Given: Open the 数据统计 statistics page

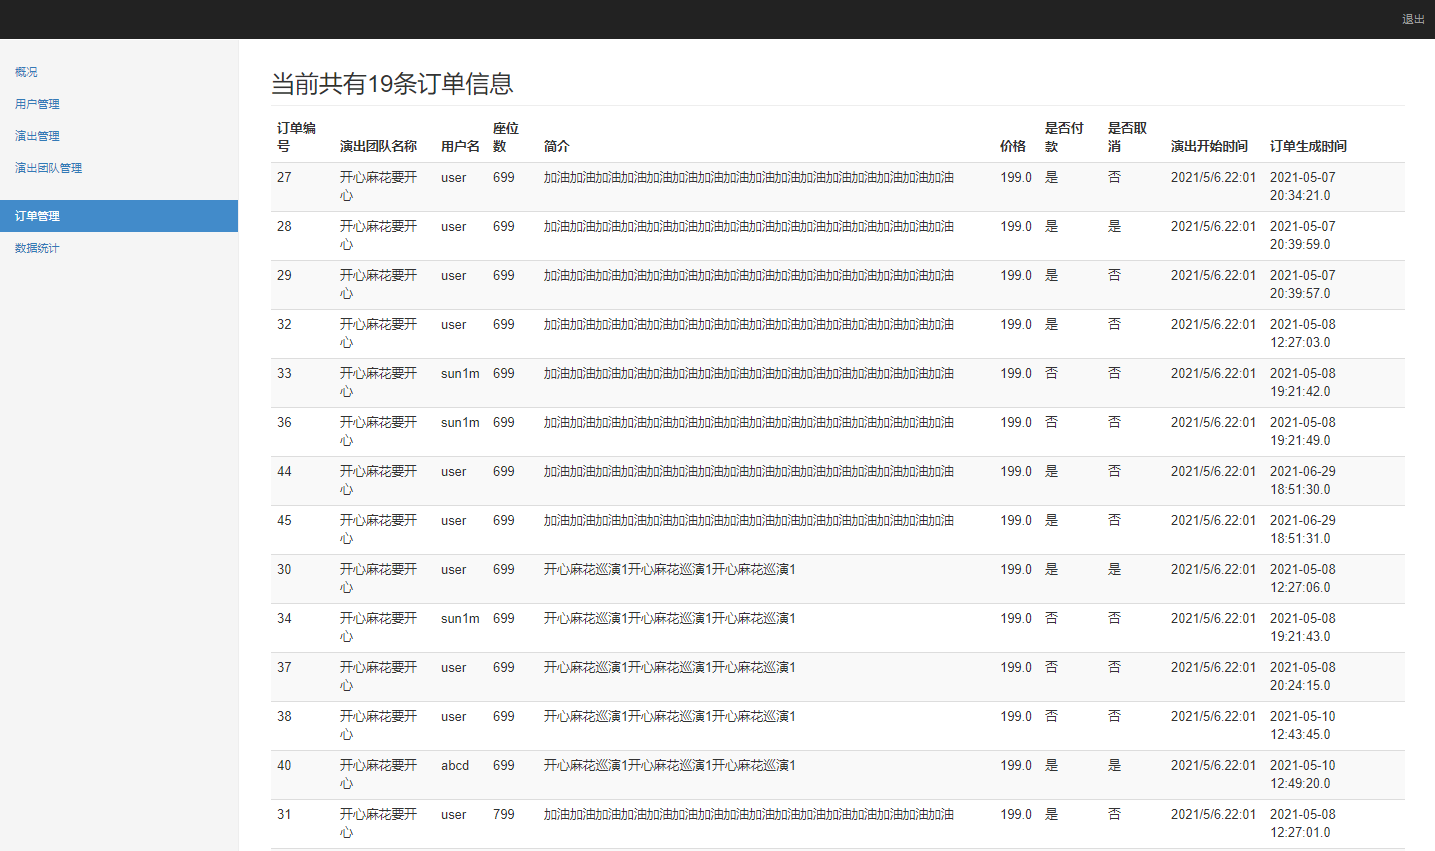Looking at the screenshot, I should tap(36, 247).
